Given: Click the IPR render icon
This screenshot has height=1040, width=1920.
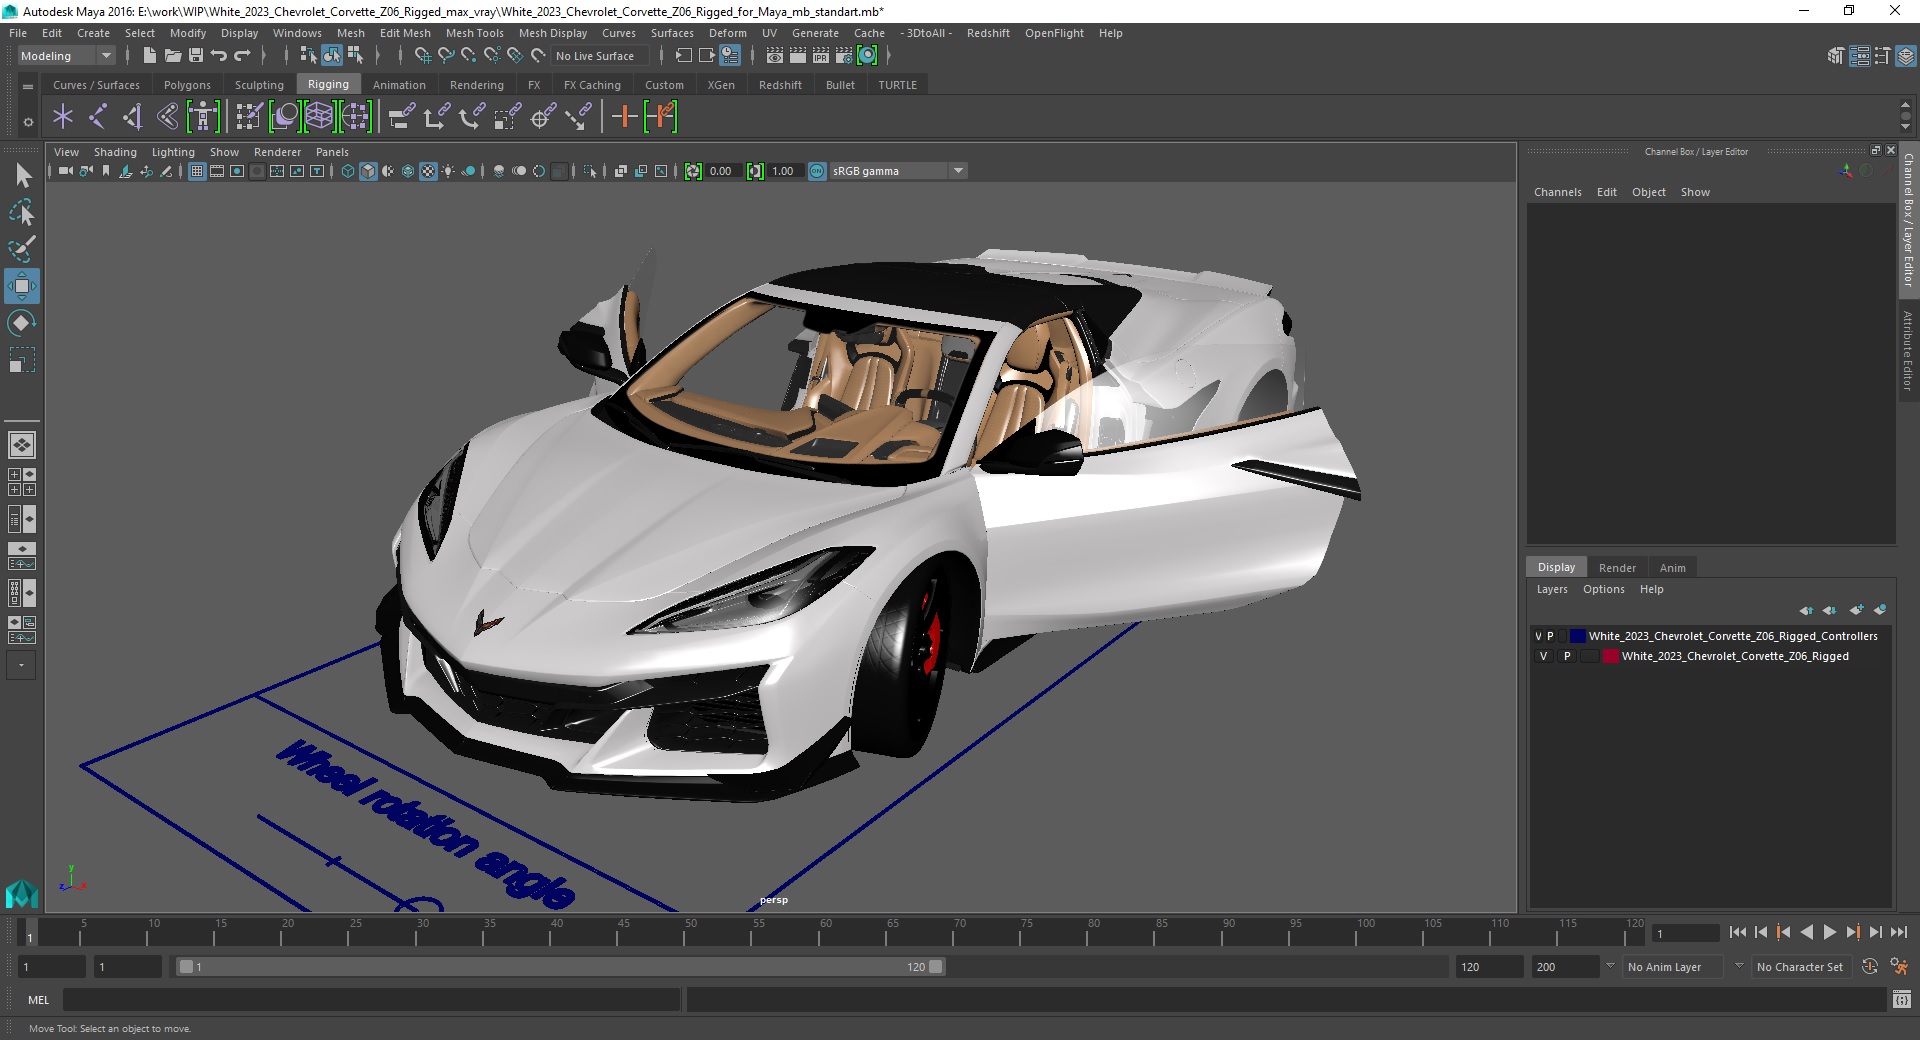Looking at the screenshot, I should coord(821,56).
